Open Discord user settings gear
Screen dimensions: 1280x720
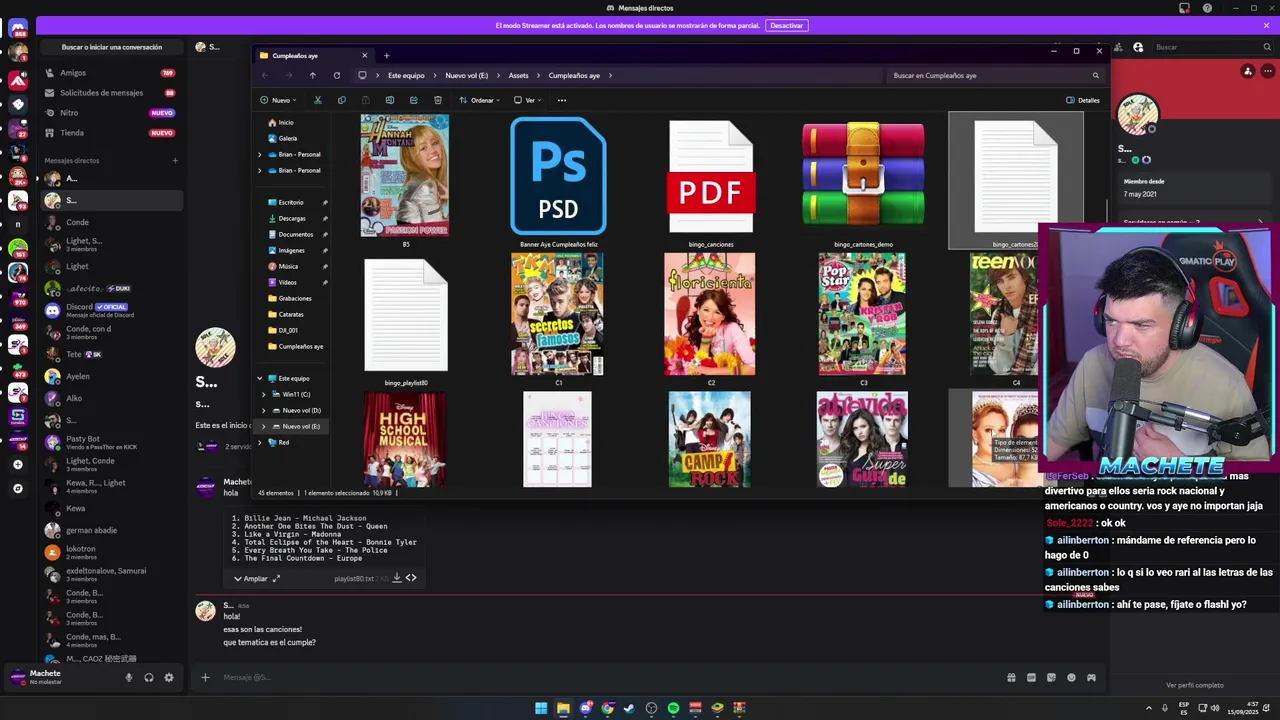pos(168,677)
